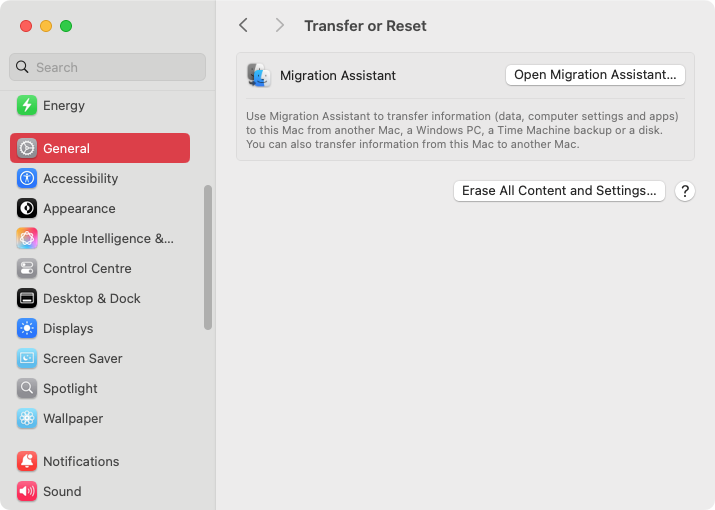Select Screen Saver in sidebar
This screenshot has width=715, height=510.
coord(100,359)
